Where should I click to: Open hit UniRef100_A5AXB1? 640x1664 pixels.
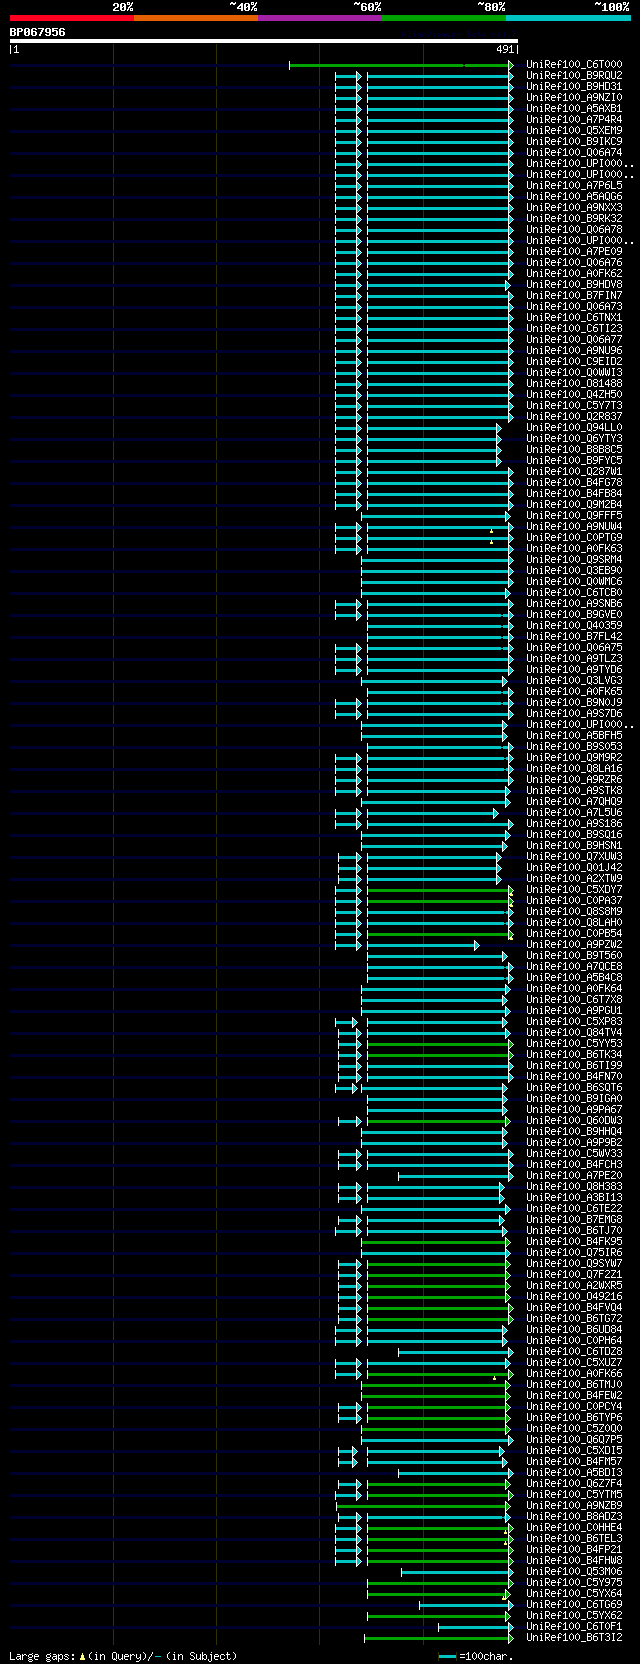(574, 109)
